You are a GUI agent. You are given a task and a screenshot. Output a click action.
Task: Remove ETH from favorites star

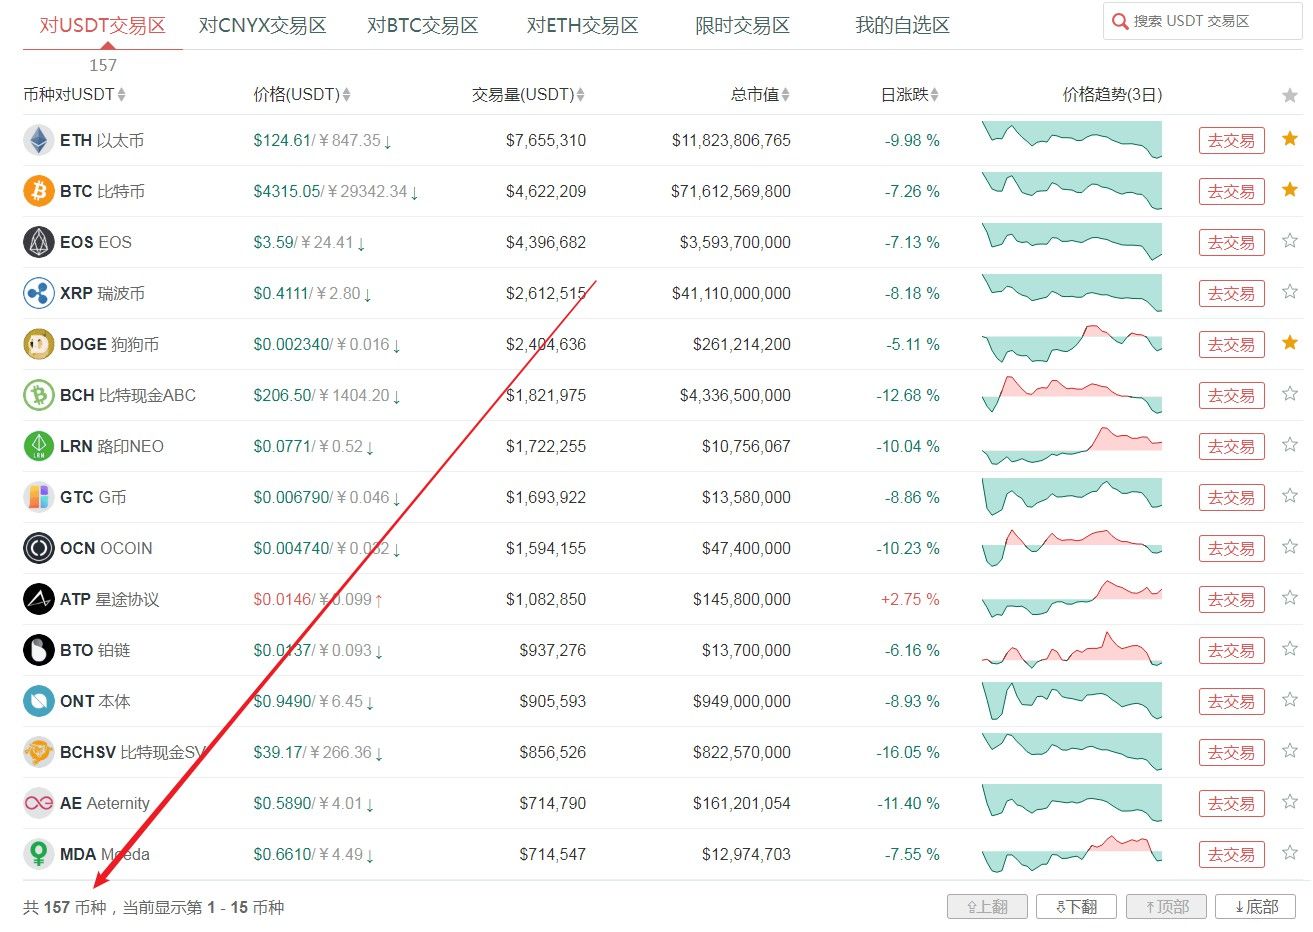[x=1290, y=139]
